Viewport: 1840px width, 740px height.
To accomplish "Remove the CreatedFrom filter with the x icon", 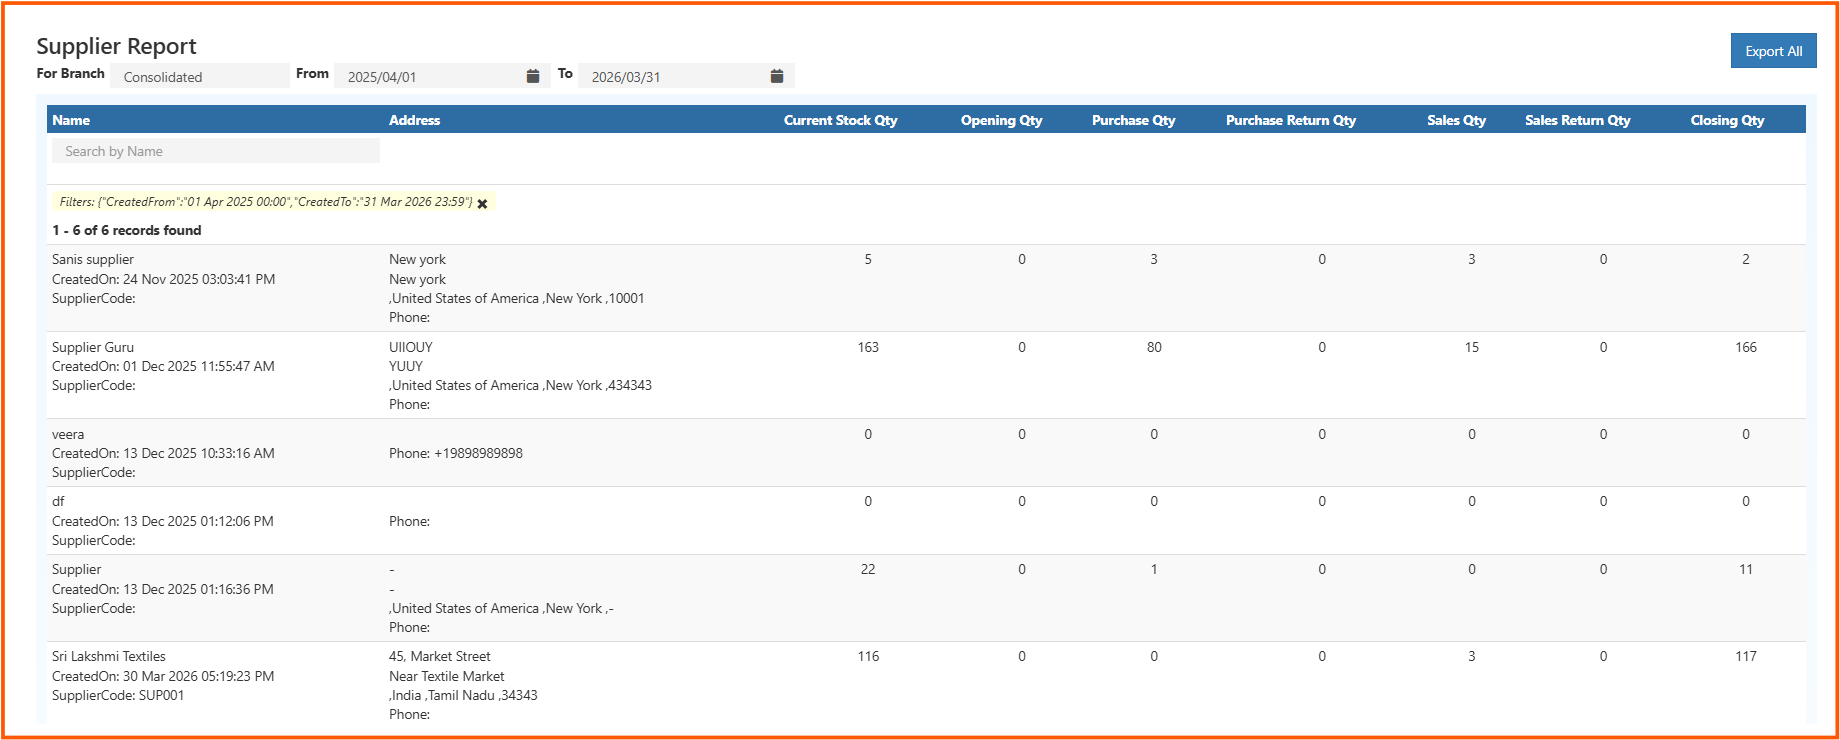I will [x=482, y=204].
